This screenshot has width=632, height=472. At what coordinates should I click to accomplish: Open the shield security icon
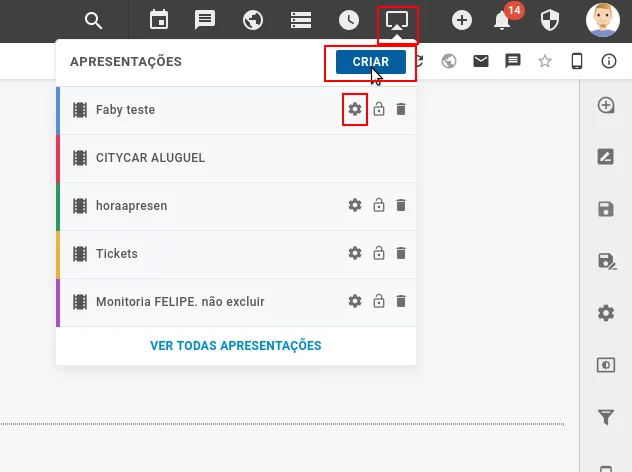550,20
